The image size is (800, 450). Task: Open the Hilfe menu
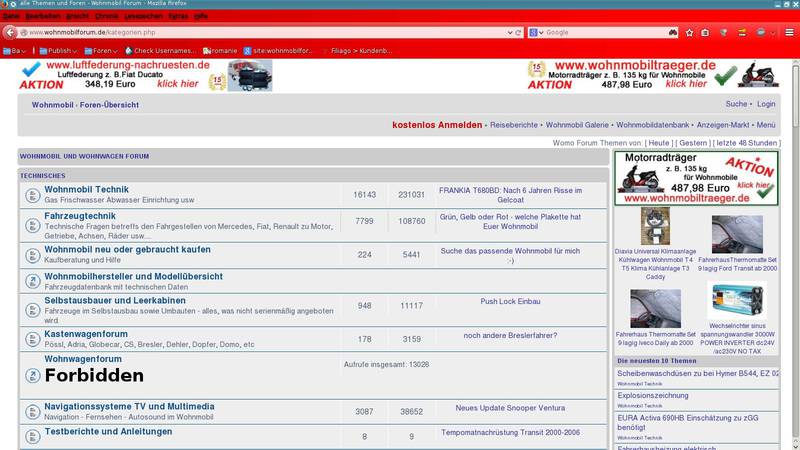tap(201, 16)
